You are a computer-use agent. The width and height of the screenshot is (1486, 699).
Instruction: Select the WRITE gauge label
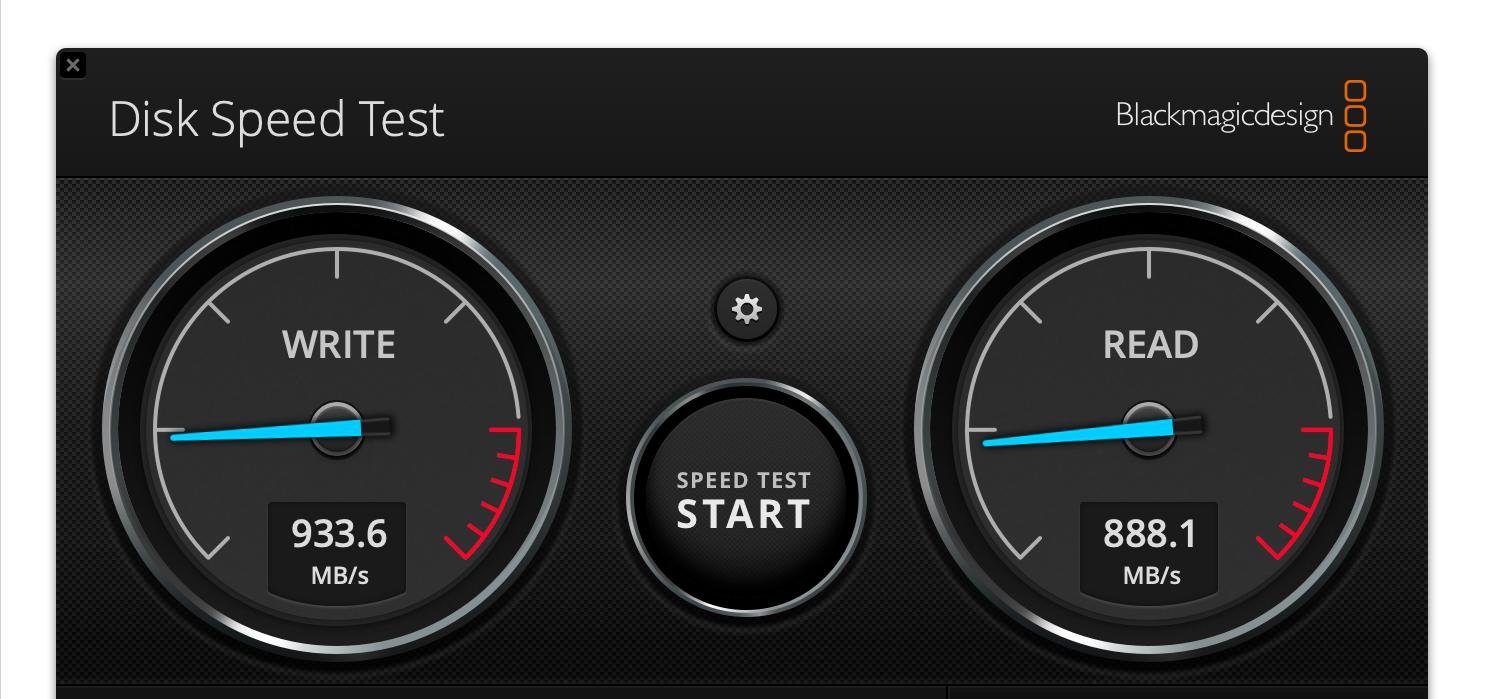338,345
